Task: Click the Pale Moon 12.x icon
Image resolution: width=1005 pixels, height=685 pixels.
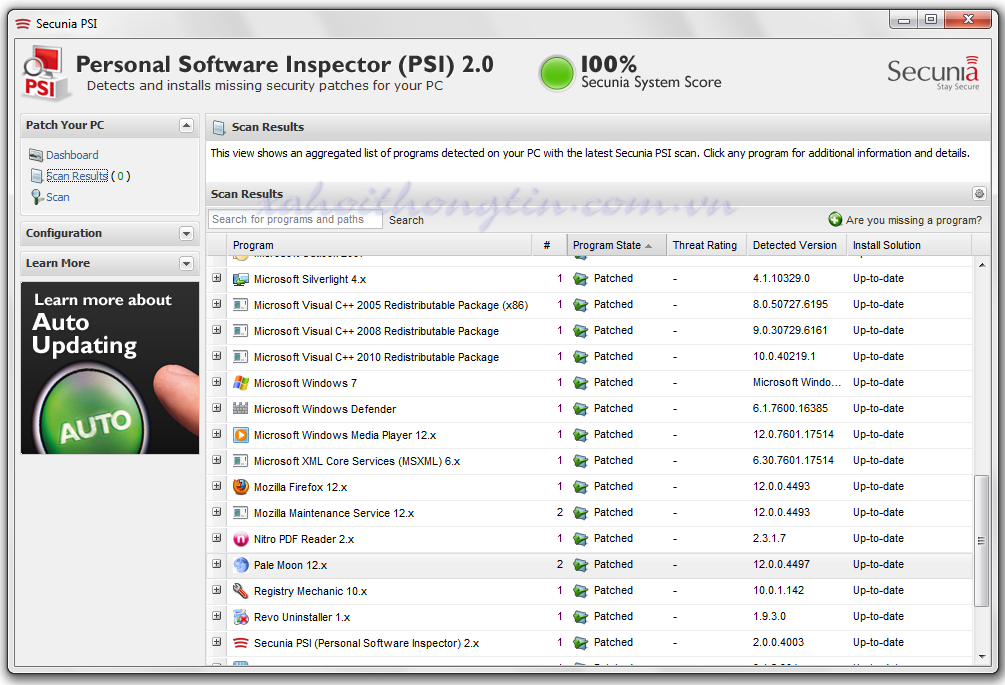Action: (x=240, y=565)
